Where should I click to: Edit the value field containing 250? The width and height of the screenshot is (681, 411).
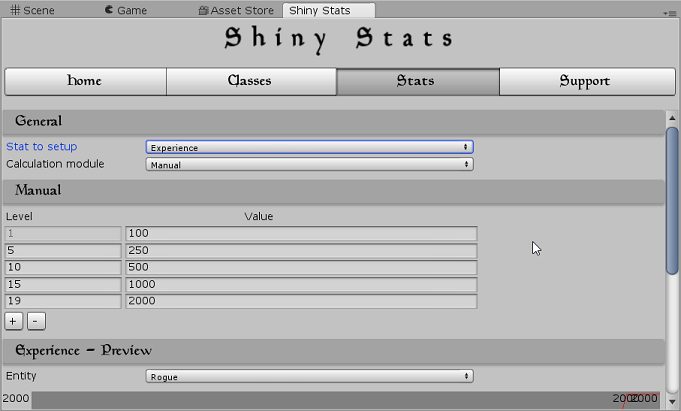click(x=301, y=251)
